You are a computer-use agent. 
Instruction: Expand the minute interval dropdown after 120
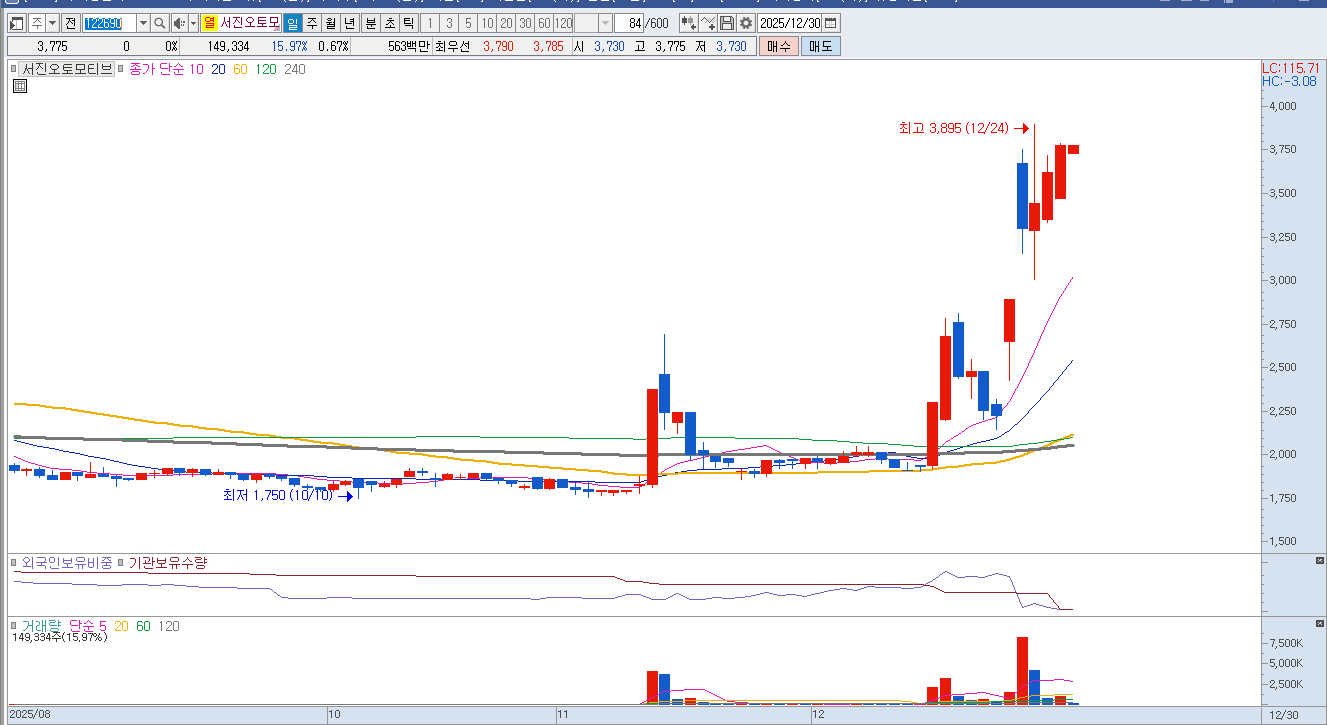pyautogui.click(x=605, y=23)
